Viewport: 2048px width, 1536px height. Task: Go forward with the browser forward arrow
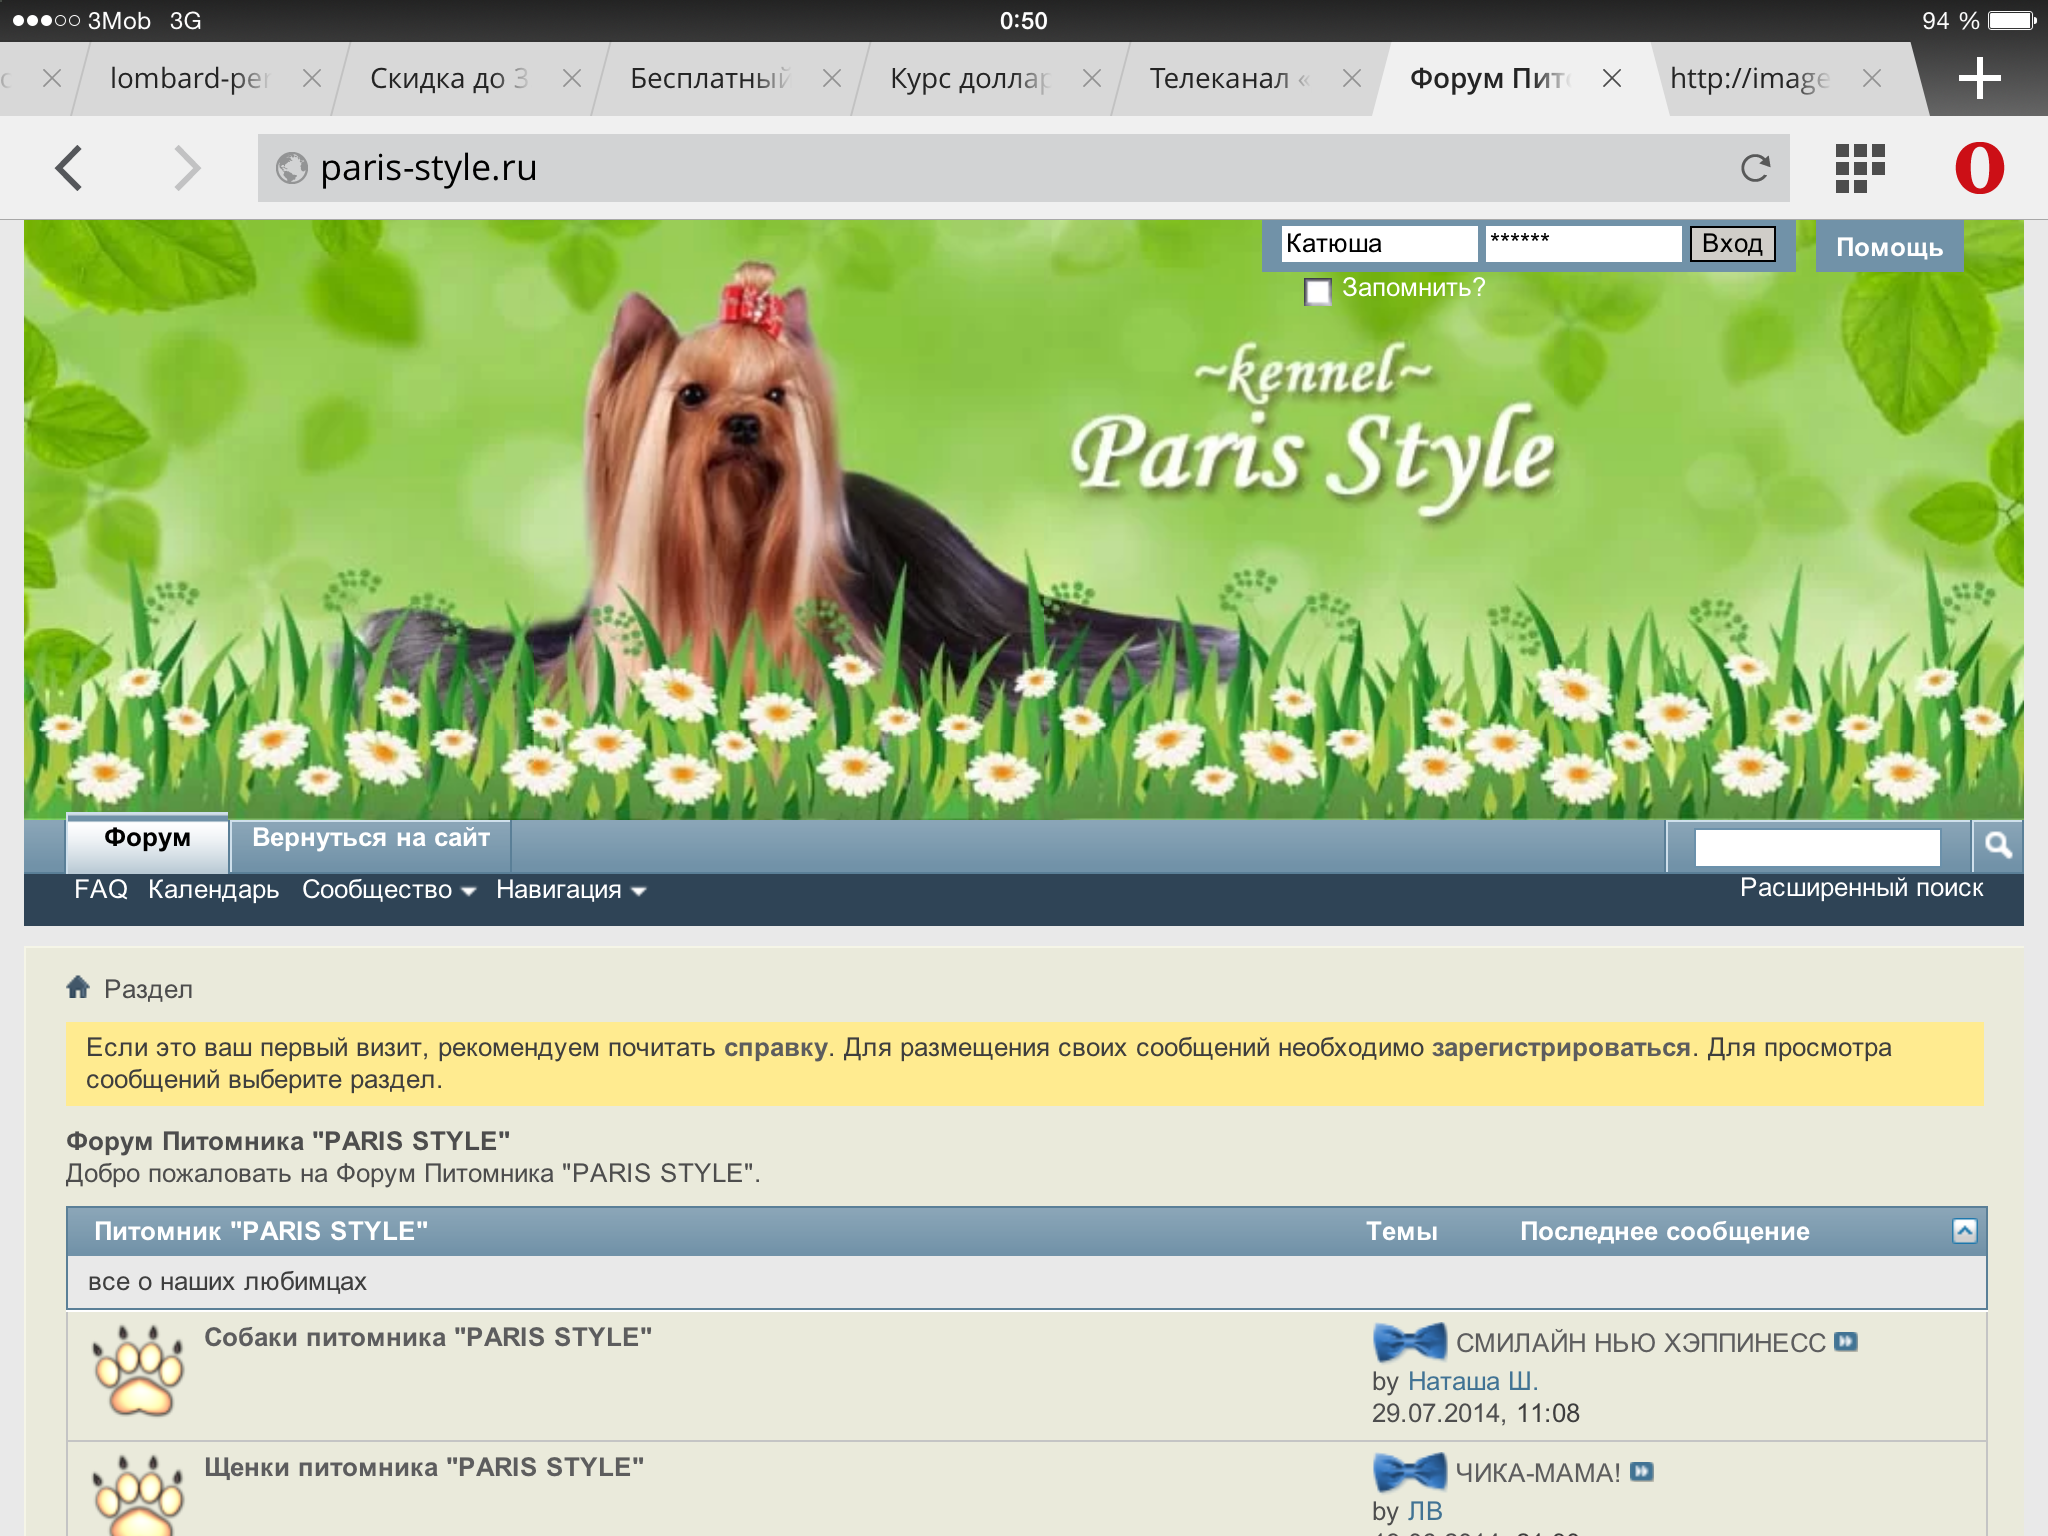[187, 168]
